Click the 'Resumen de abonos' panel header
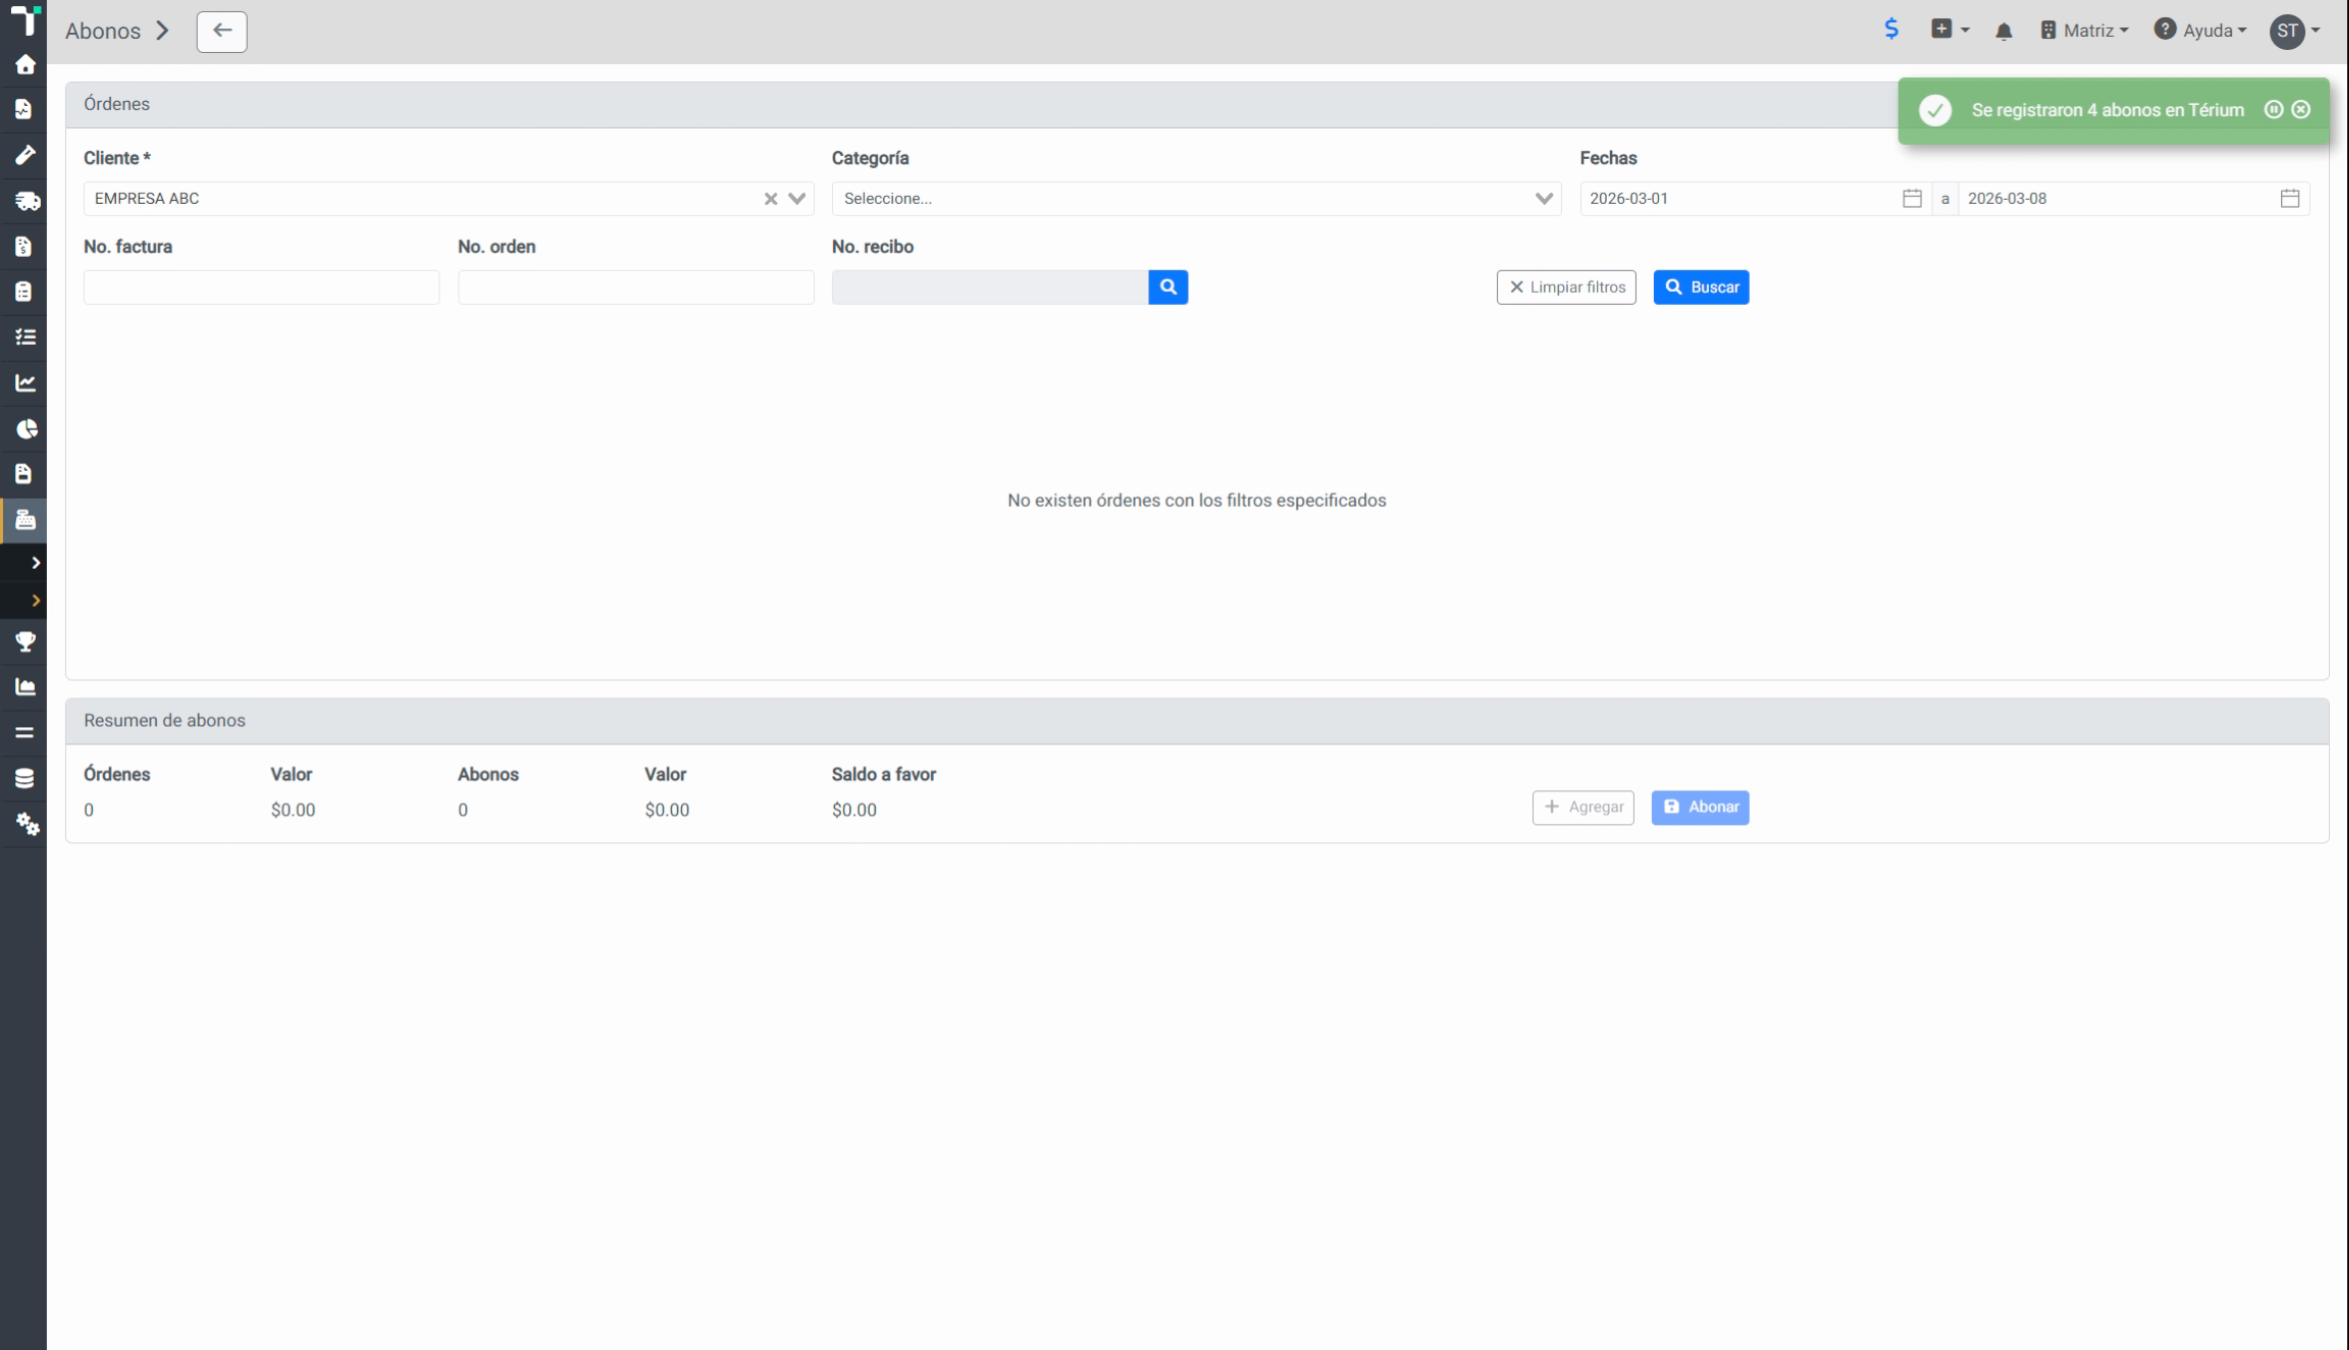The height and width of the screenshot is (1350, 2349). coord(1197,721)
